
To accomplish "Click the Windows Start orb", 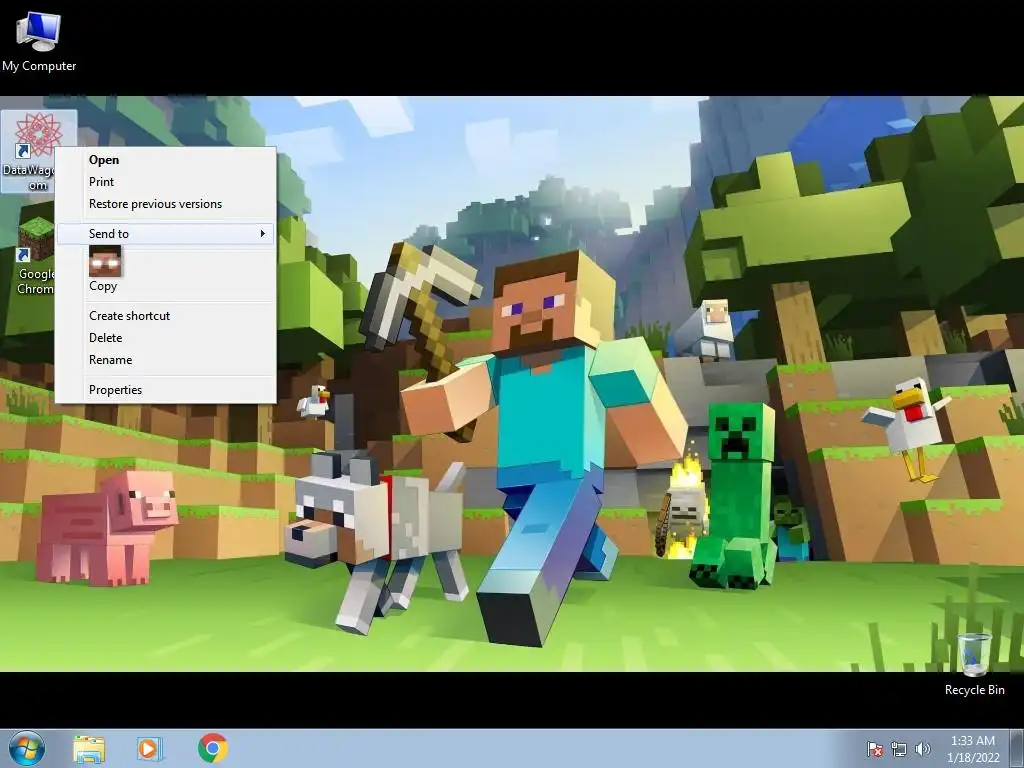I will 27,748.
